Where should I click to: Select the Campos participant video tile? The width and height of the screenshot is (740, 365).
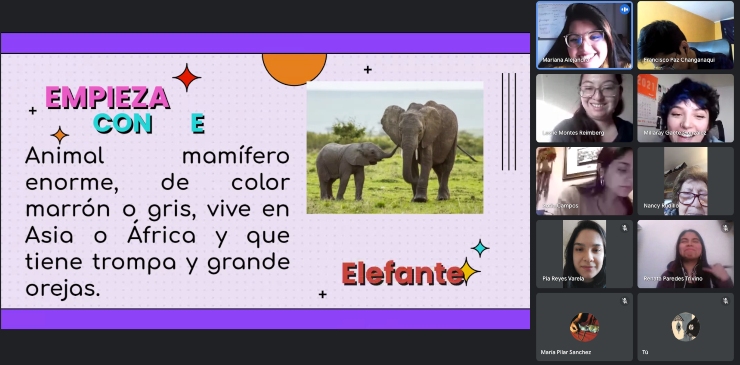click(x=584, y=181)
